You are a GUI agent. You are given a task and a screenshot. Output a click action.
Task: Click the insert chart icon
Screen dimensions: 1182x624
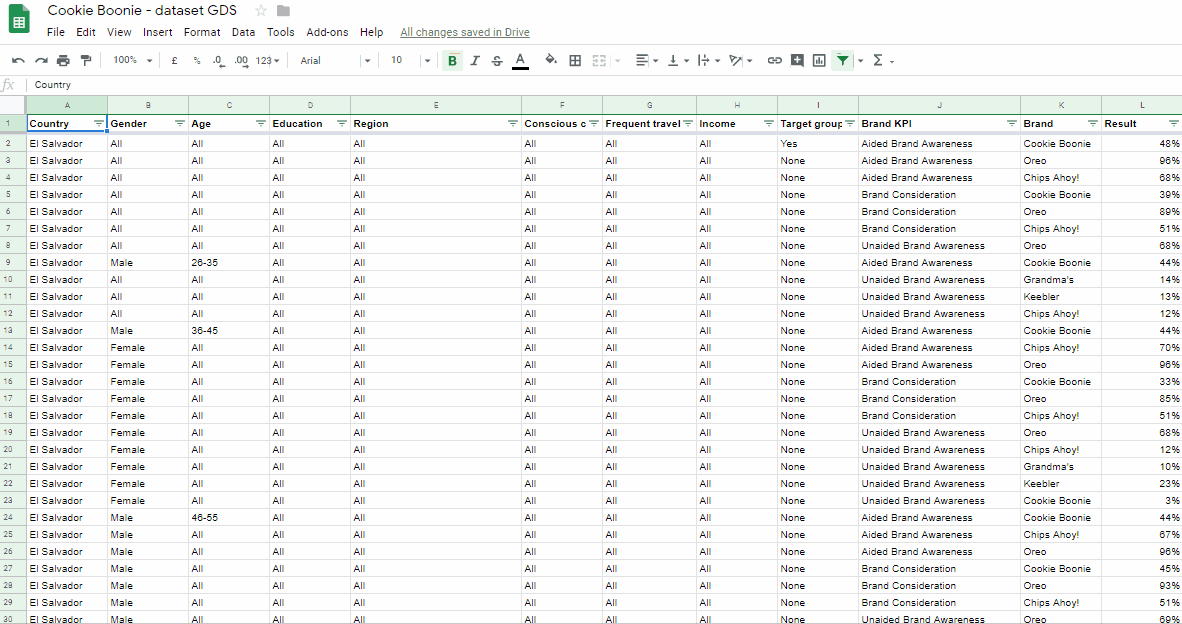point(819,60)
